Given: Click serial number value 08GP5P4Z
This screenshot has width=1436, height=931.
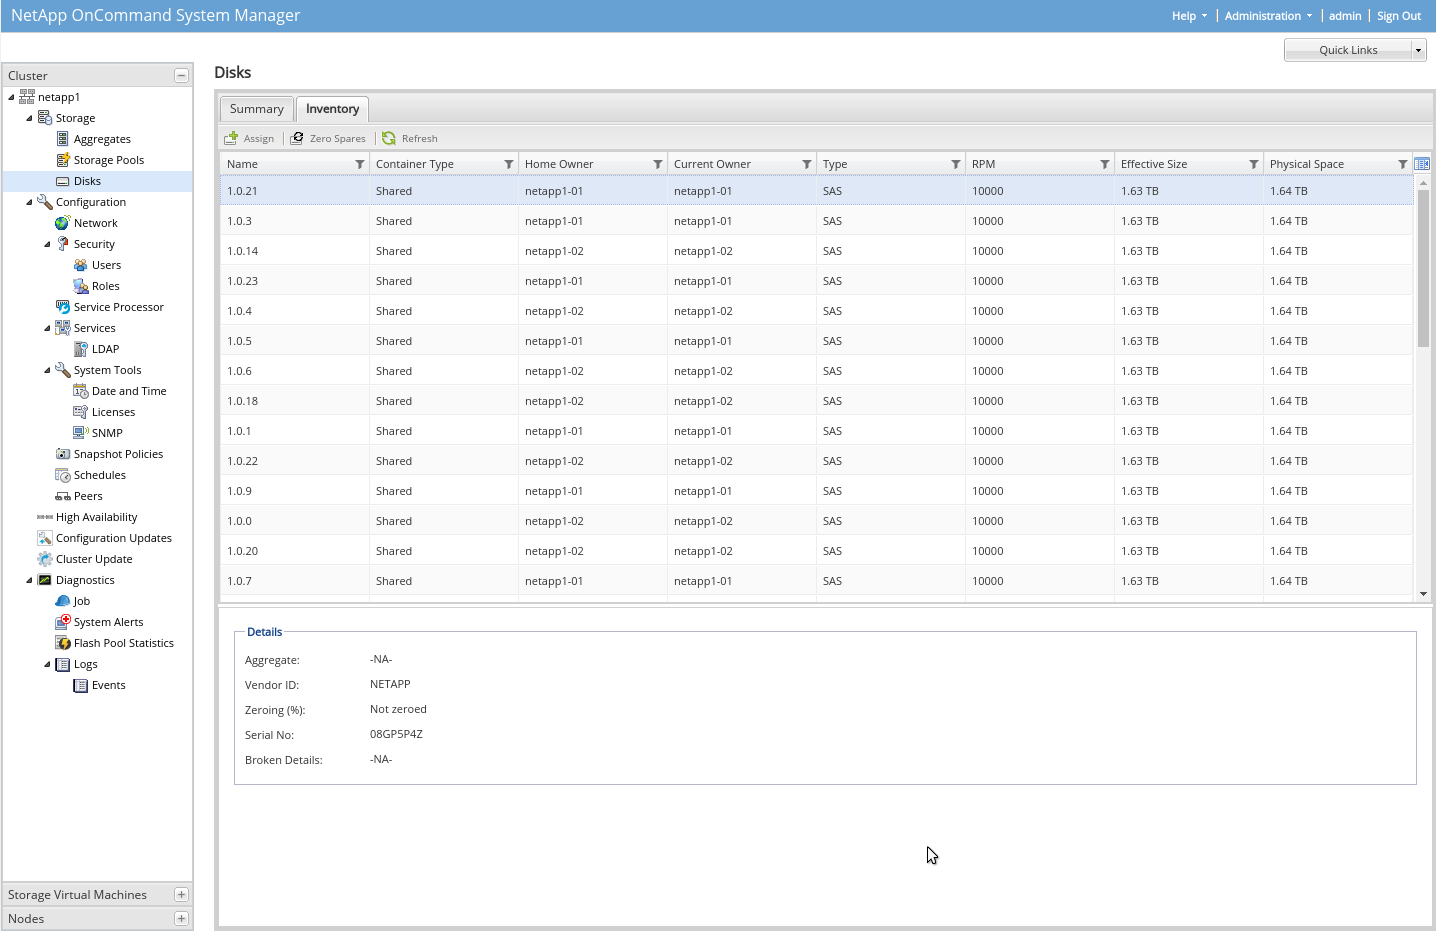Looking at the screenshot, I should coord(396,734).
